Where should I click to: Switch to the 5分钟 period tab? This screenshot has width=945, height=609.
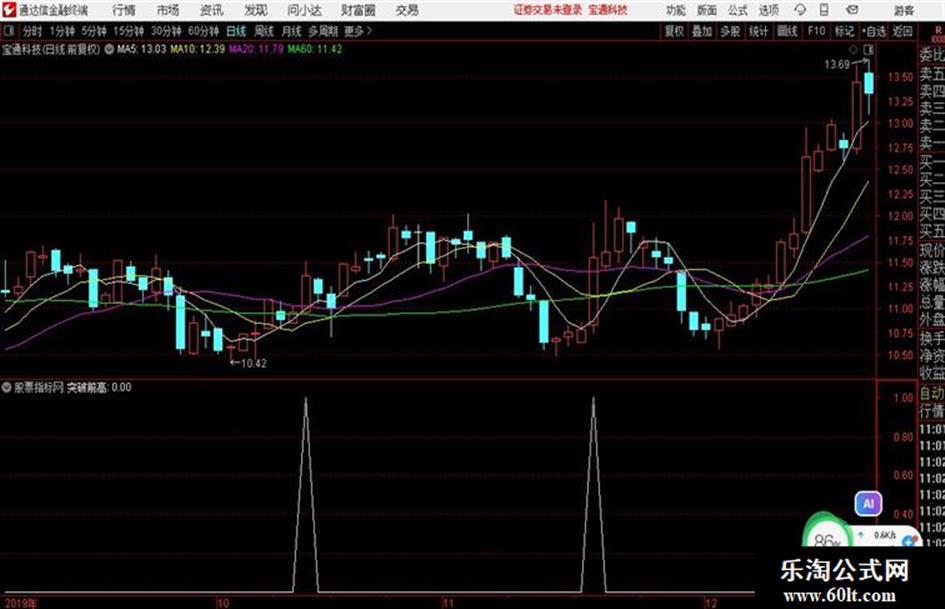(x=94, y=31)
